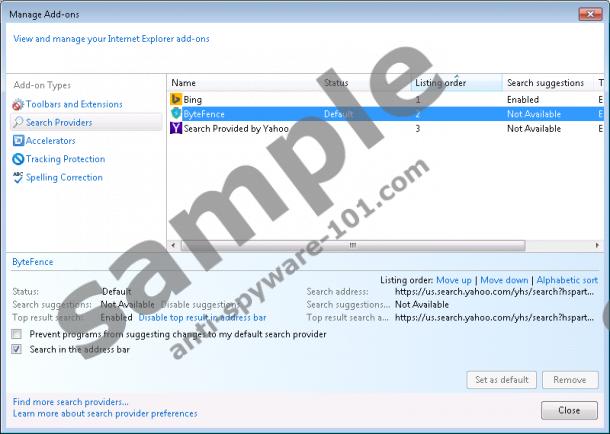The height and width of the screenshot is (434, 610).
Task: Click Alphabetic sort link
Action: [x=567, y=281]
